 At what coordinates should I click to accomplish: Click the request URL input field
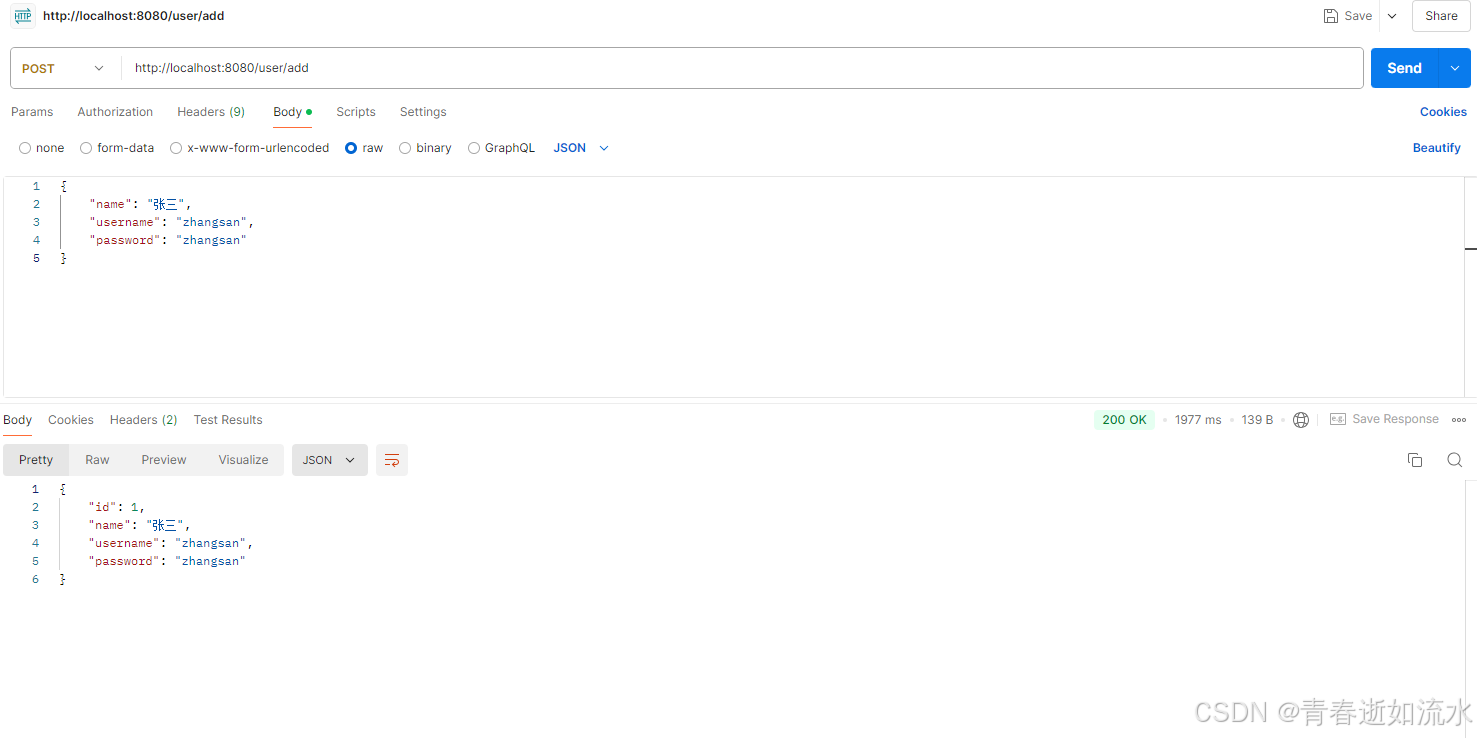(742, 68)
